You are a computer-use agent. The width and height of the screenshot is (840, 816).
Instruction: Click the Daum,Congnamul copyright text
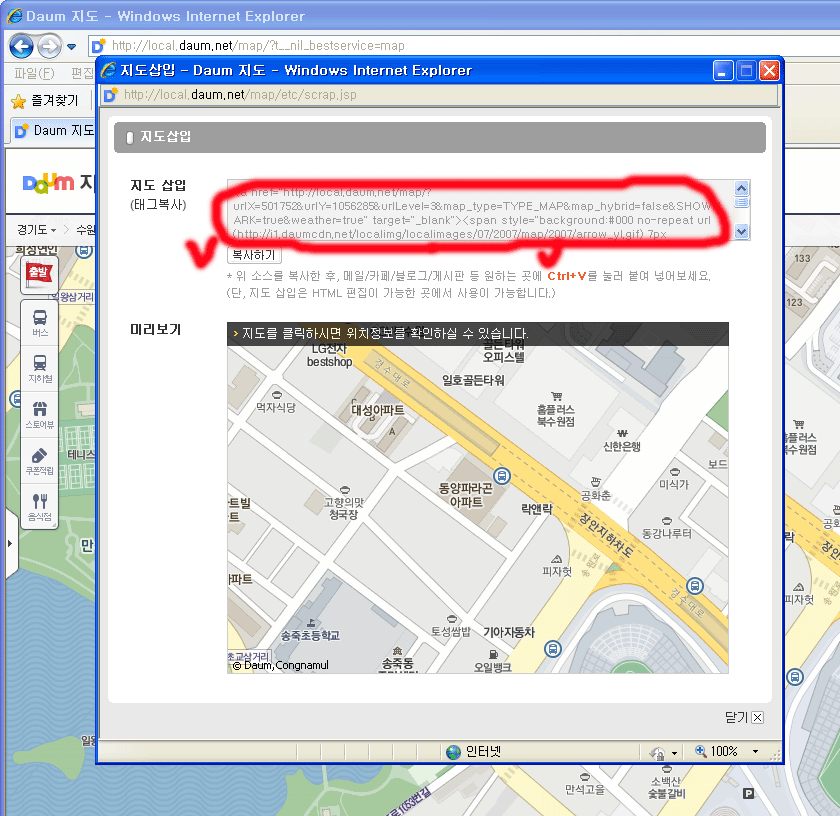click(281, 665)
